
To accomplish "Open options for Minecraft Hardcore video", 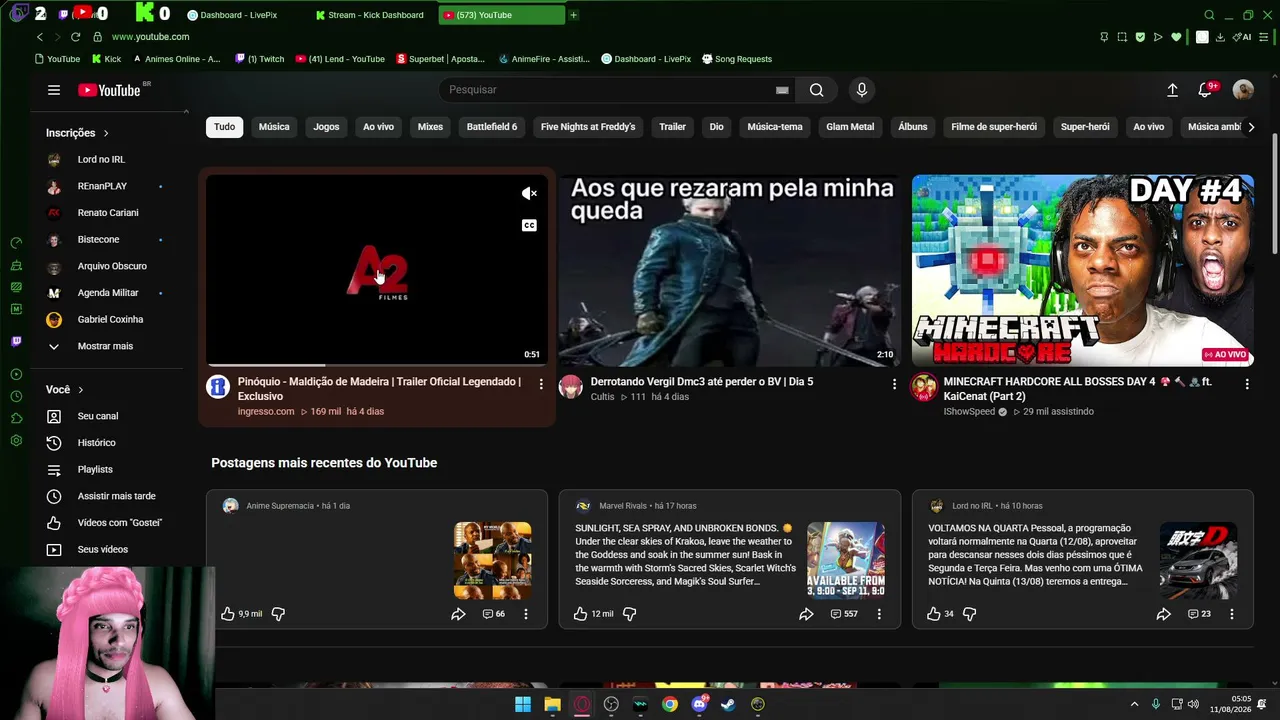I will (1247, 384).
